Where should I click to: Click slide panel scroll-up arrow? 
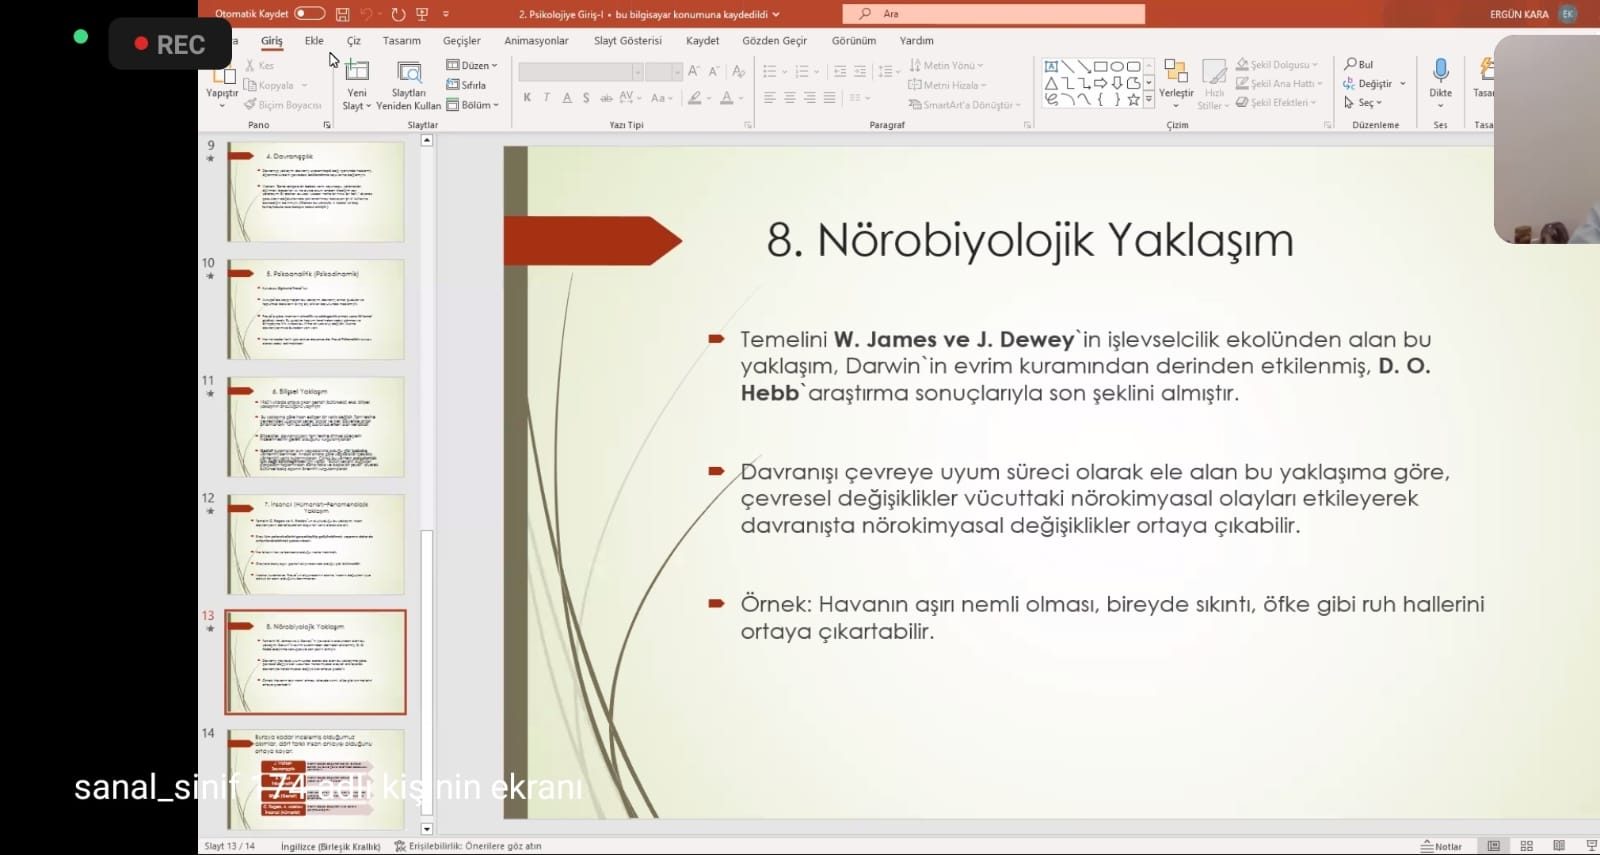(427, 141)
